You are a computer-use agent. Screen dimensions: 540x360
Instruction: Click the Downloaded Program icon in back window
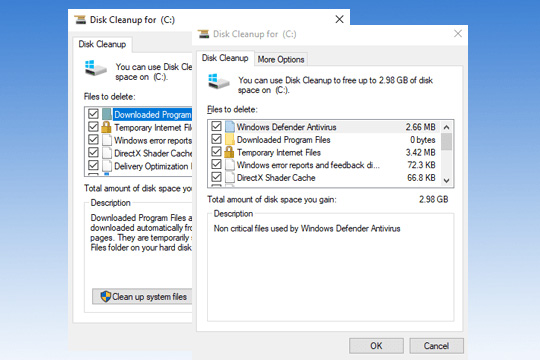pyautogui.click(x=107, y=114)
